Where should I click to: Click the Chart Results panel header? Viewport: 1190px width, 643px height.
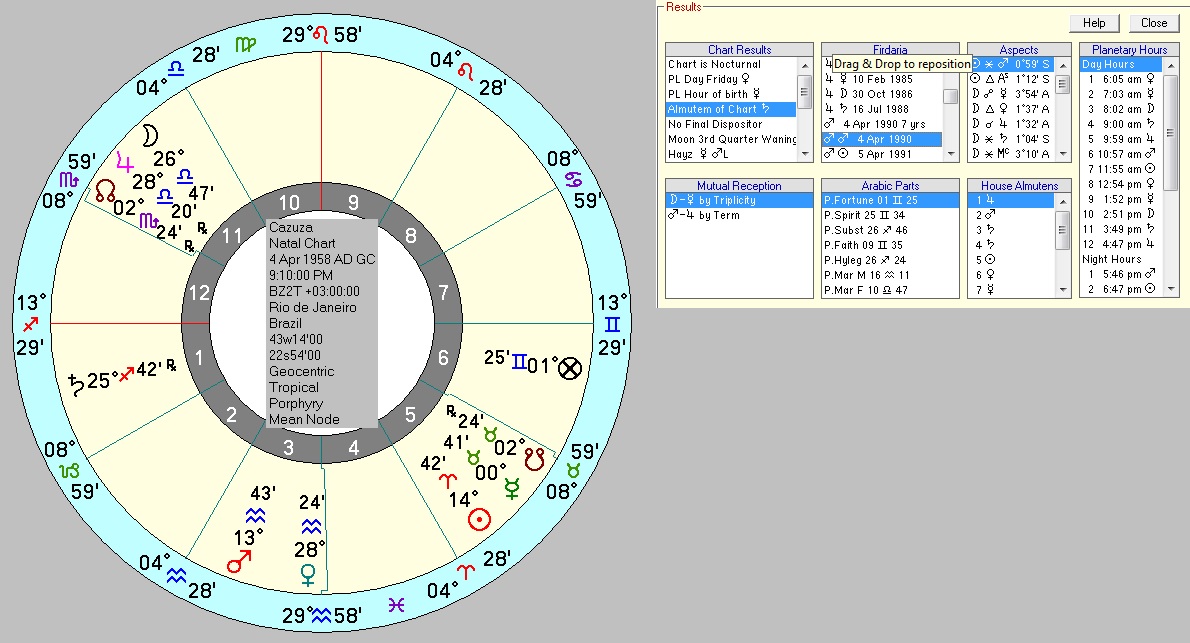point(739,49)
